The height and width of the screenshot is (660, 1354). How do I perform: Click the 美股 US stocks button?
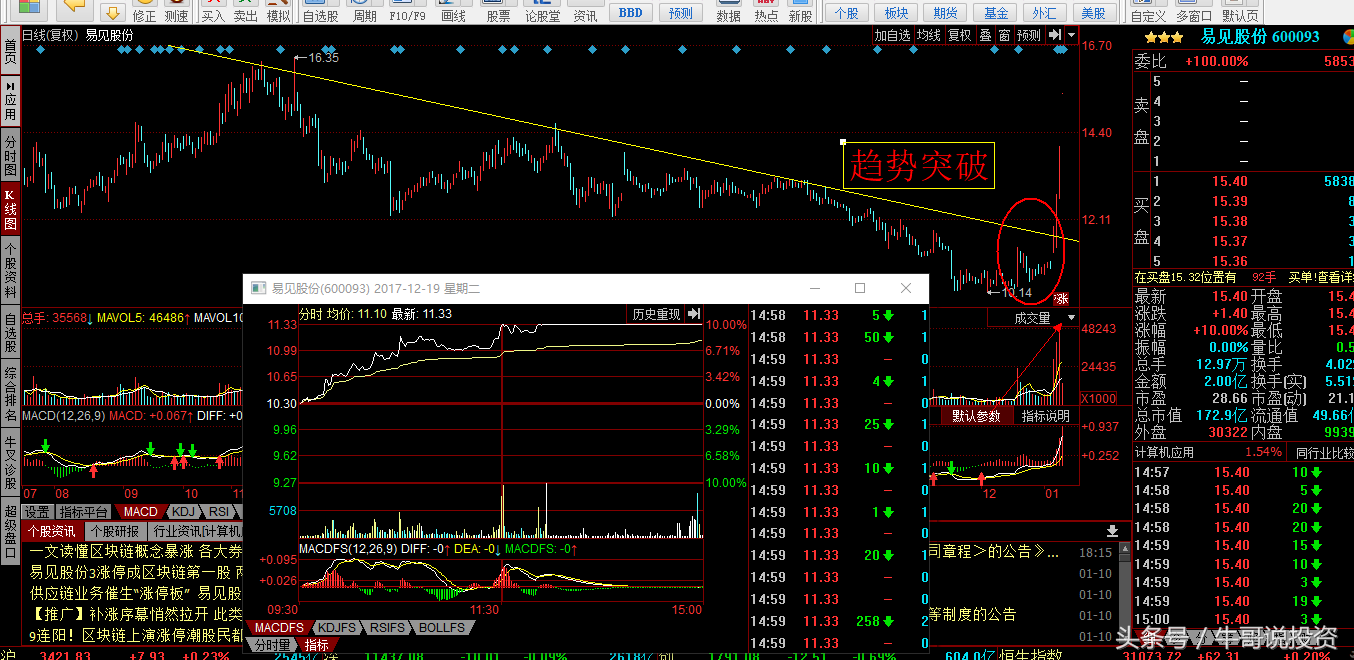[1094, 12]
